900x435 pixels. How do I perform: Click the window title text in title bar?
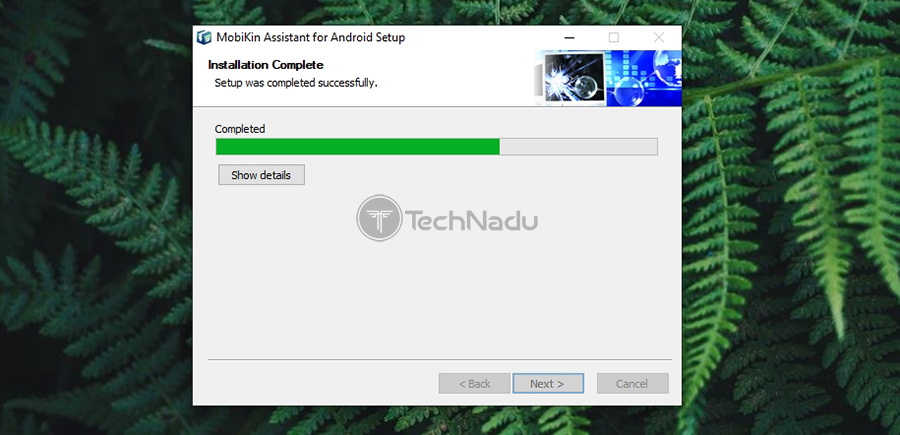coord(311,38)
